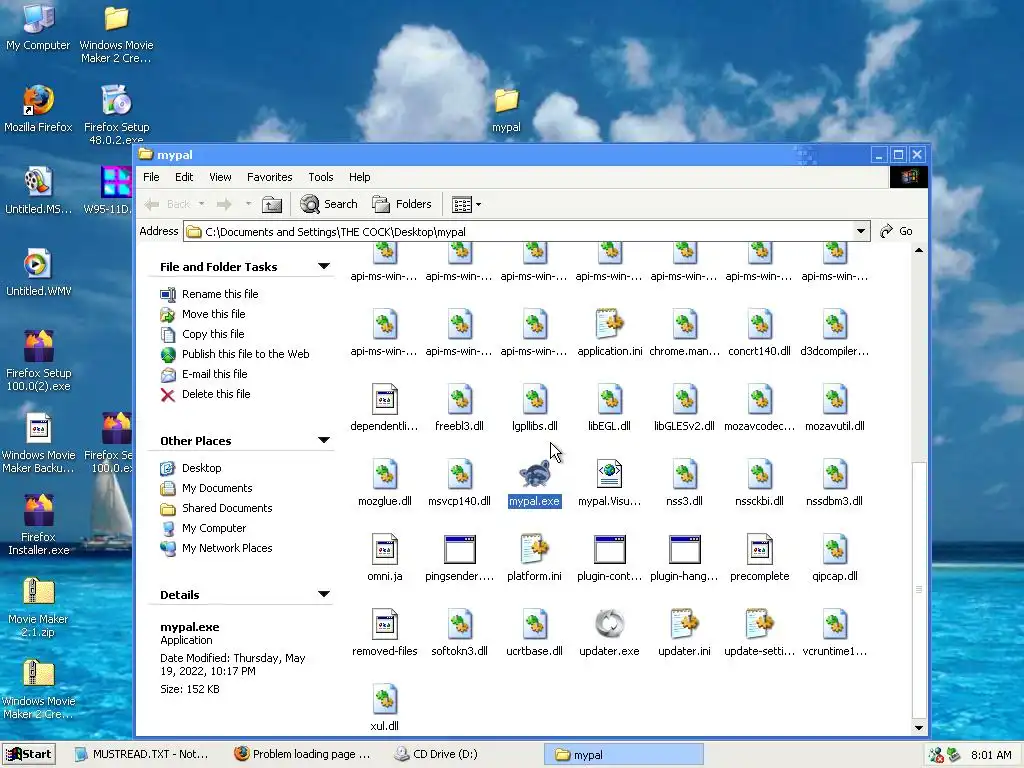The height and width of the screenshot is (768, 1024).
Task: Click Copy this file link
Action: tap(213, 334)
